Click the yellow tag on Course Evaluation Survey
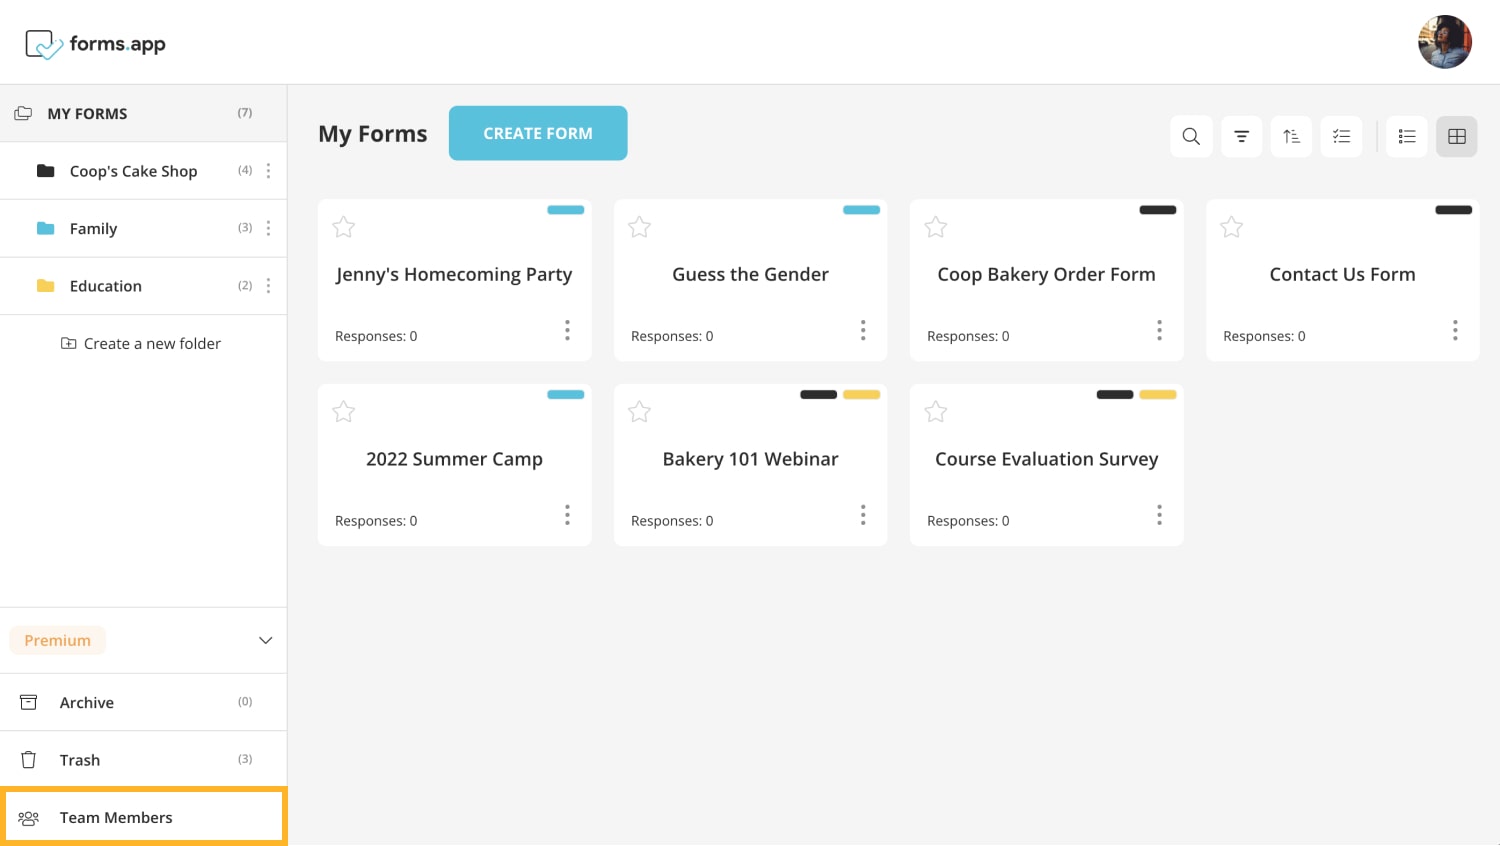1500x846 pixels. 1157,395
